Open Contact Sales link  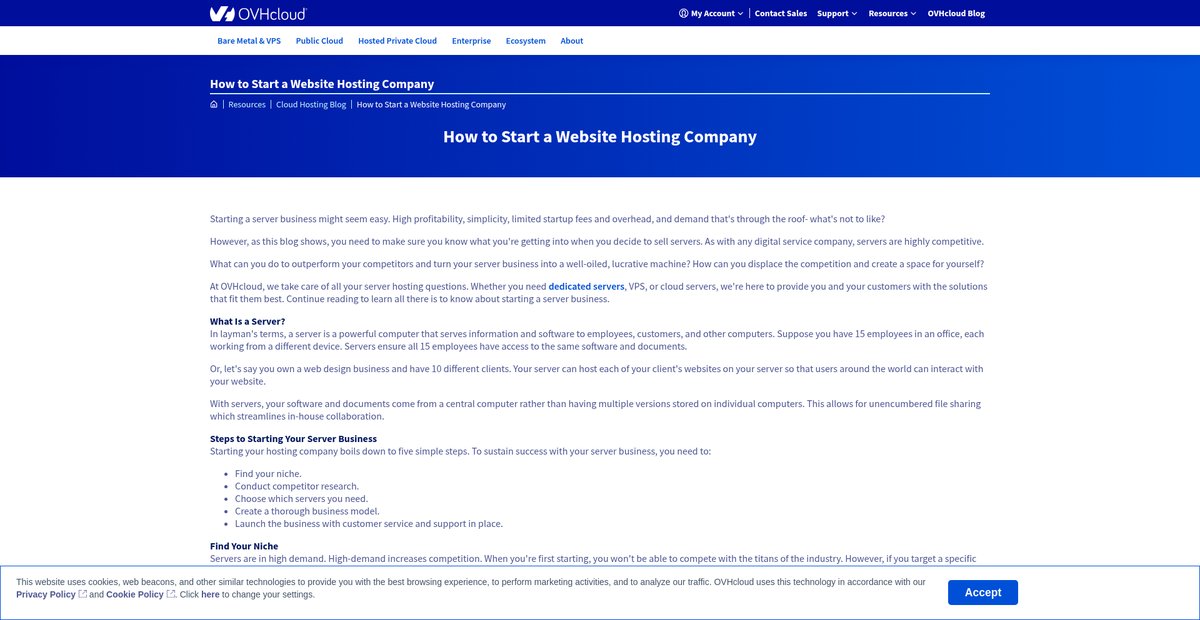tap(781, 13)
